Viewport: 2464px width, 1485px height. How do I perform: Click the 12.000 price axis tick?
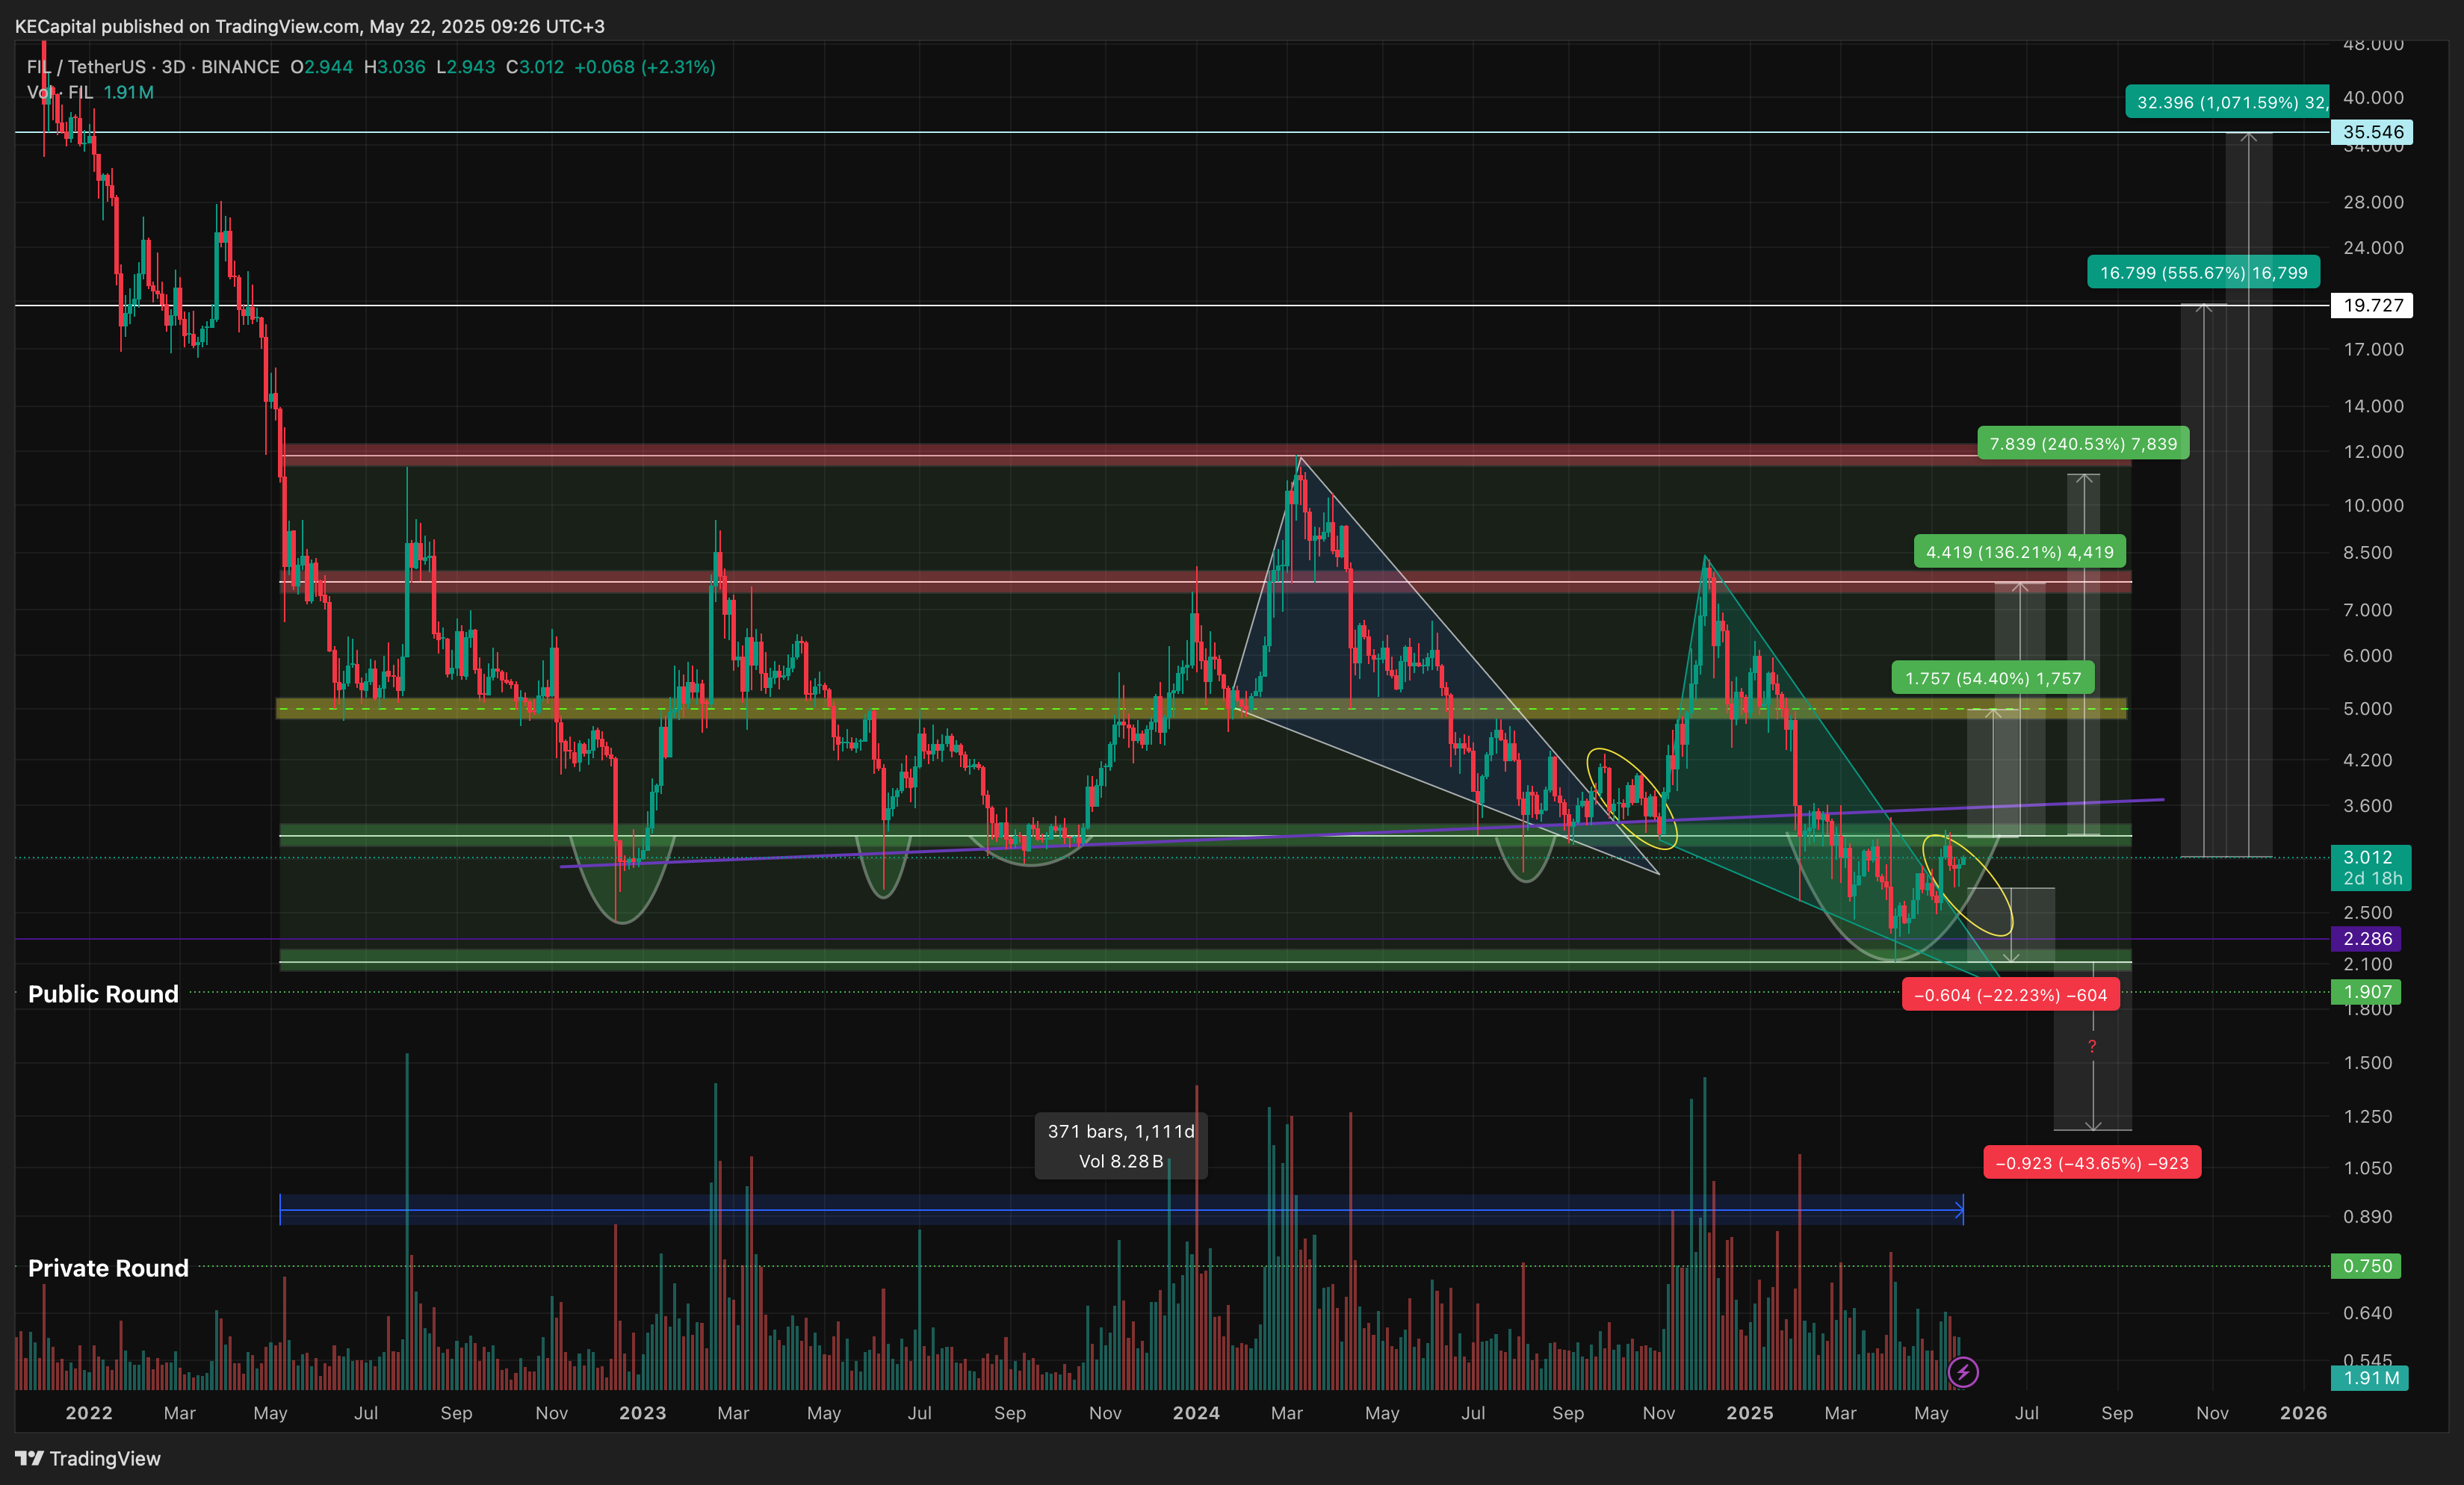pyautogui.click(x=2373, y=452)
